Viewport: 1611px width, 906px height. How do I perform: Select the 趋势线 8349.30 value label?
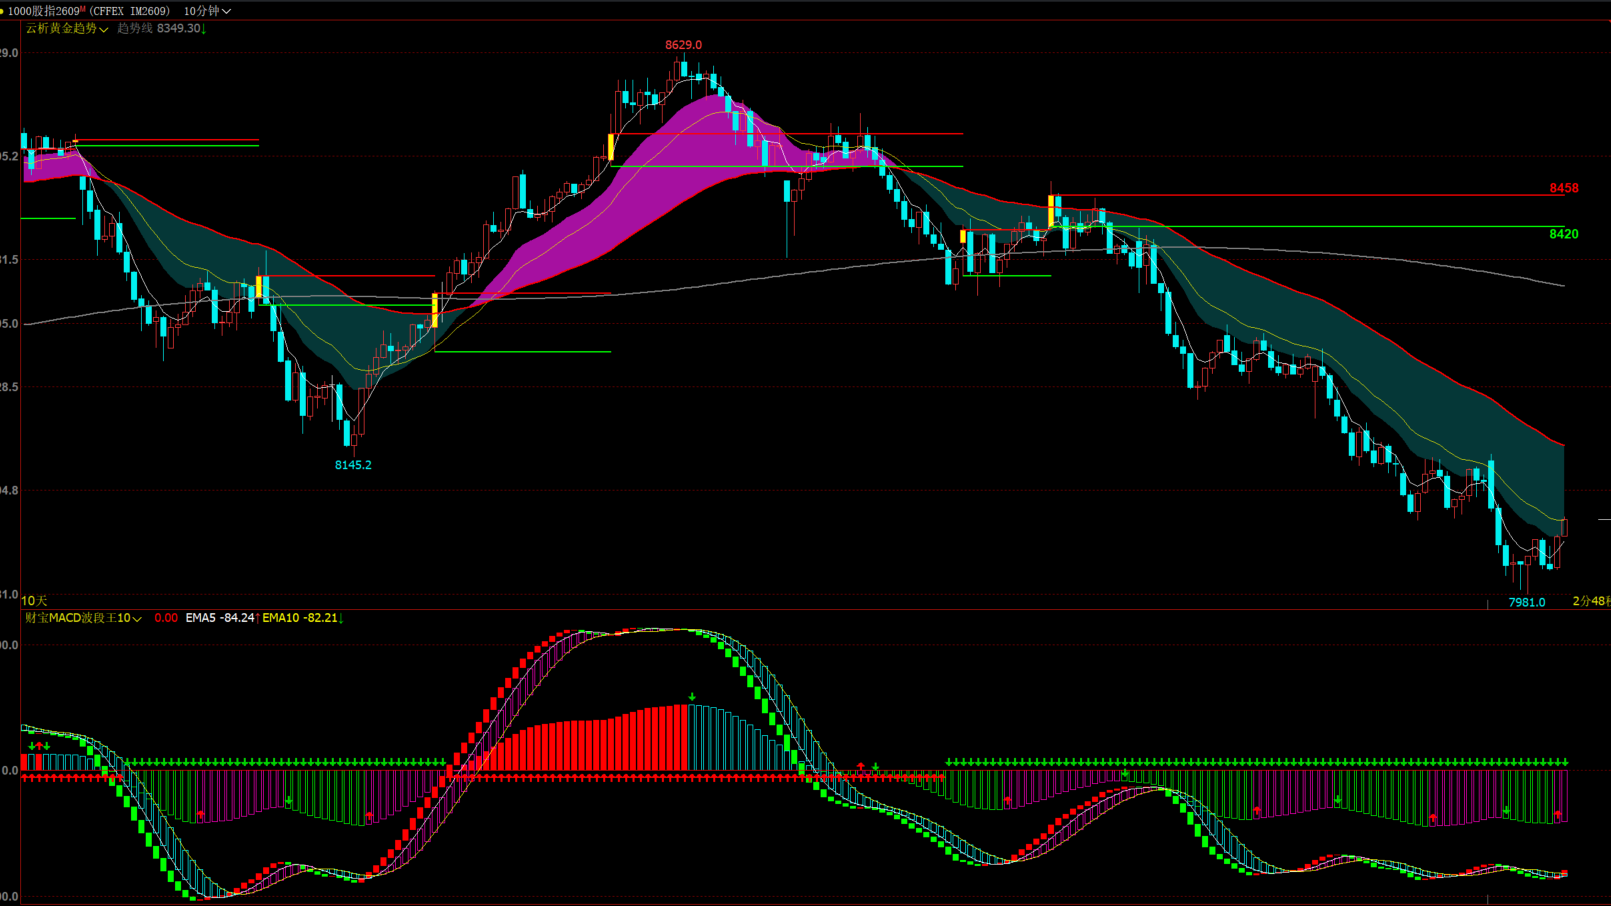(x=161, y=29)
